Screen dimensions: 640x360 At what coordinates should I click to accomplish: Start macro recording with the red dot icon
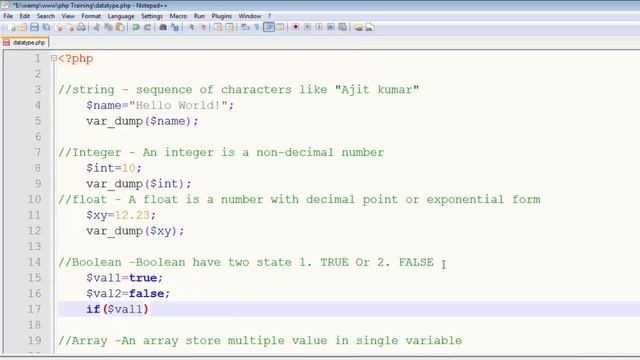(x=296, y=27)
